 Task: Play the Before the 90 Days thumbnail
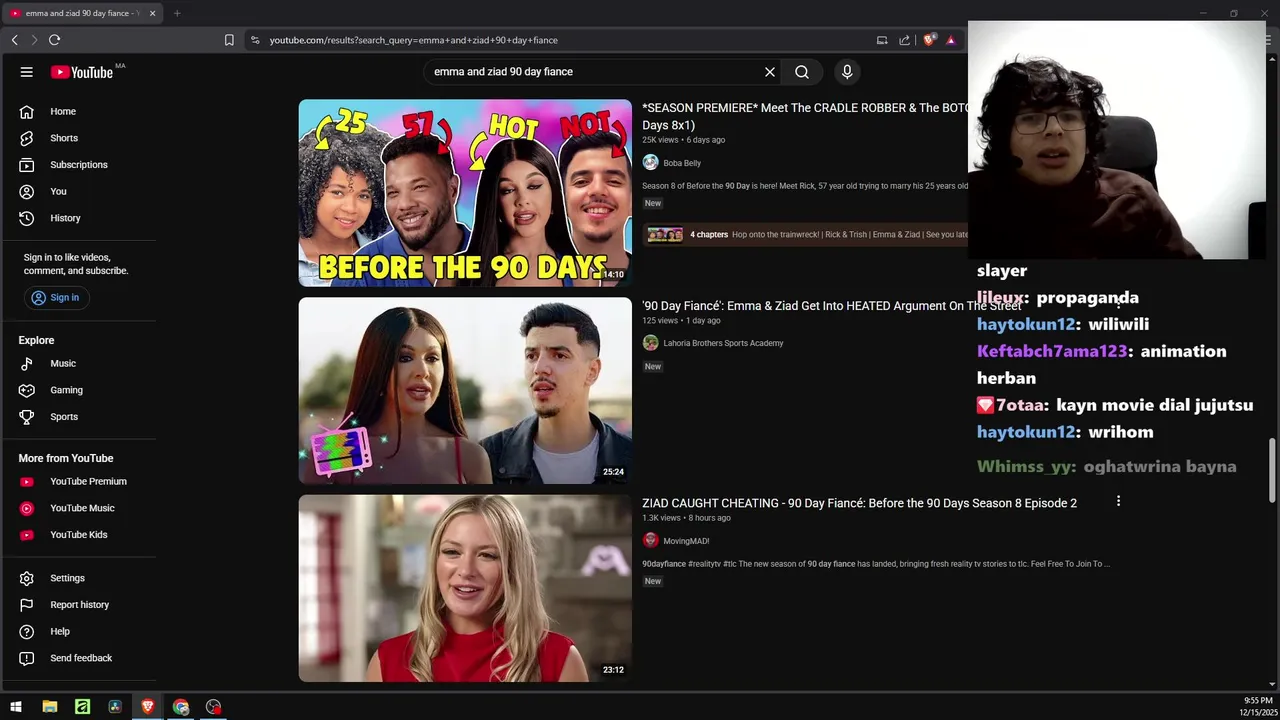[x=465, y=193]
